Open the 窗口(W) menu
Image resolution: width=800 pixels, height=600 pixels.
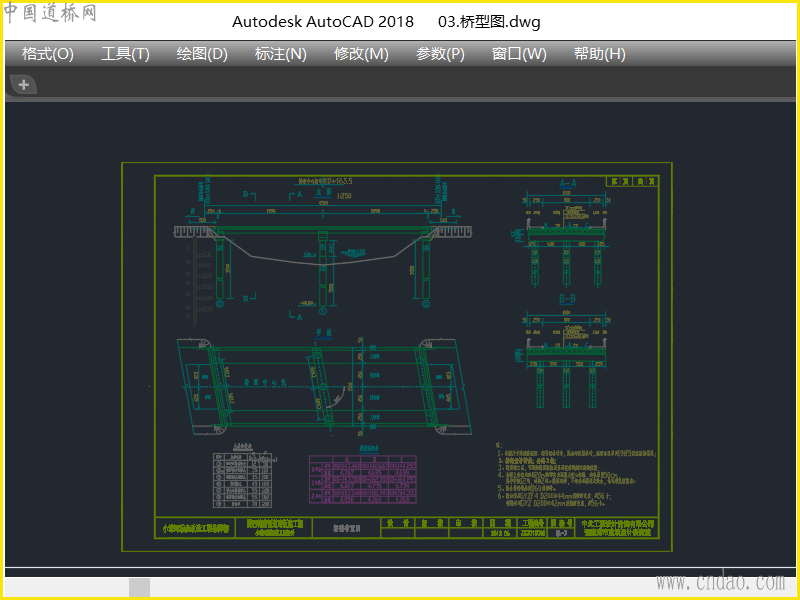point(519,54)
